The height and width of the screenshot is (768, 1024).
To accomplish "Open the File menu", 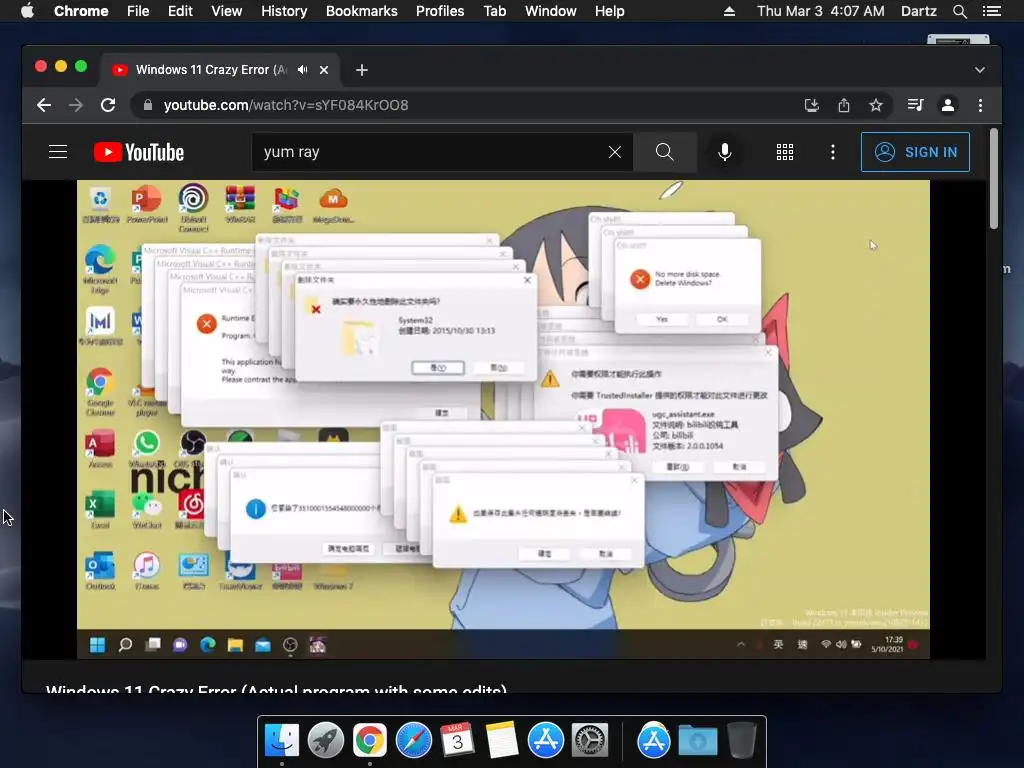I will point(138,11).
